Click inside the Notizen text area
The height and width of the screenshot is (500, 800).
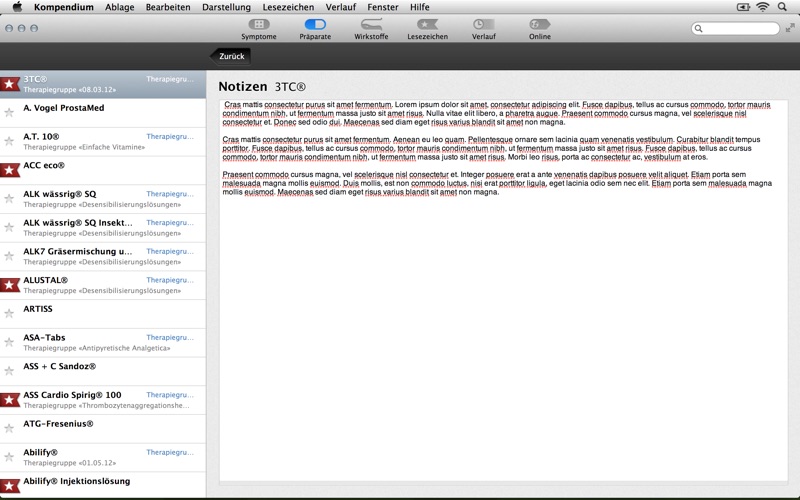(503, 290)
